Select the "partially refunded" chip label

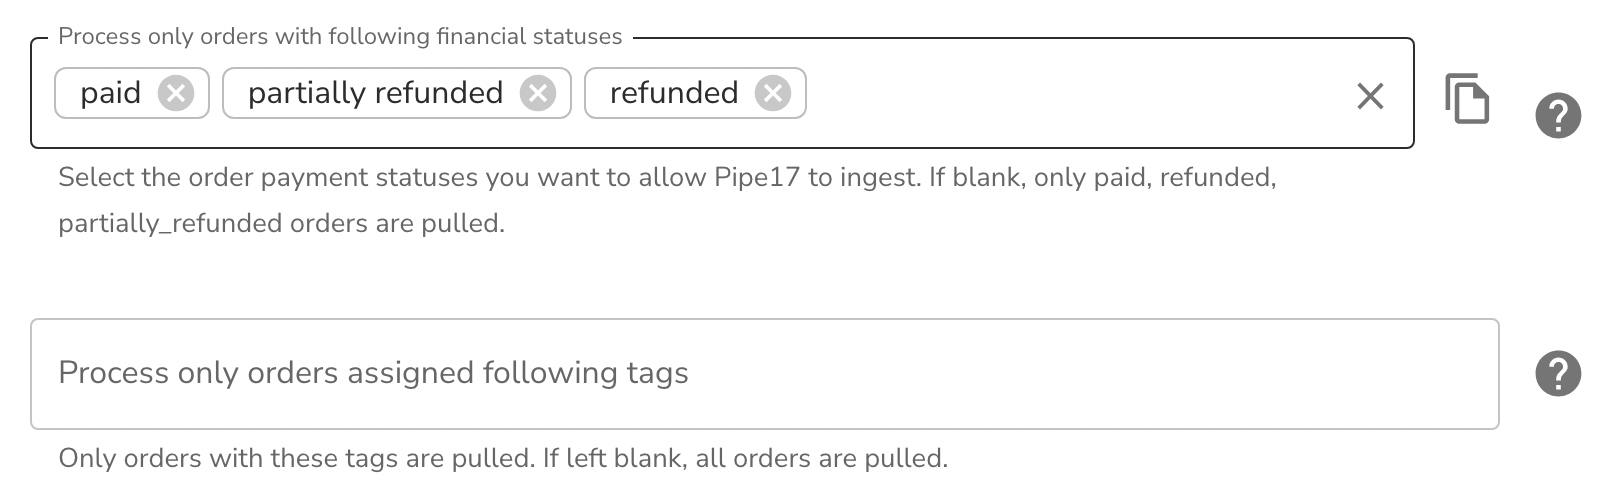[x=375, y=93]
